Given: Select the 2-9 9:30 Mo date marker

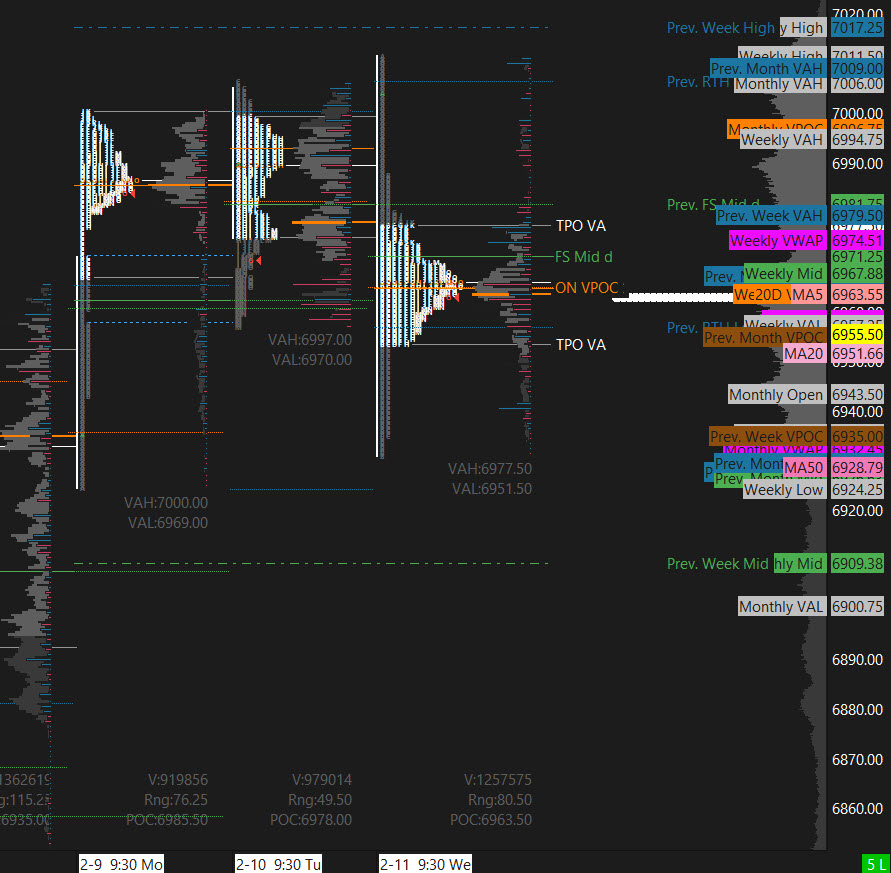Looking at the screenshot, I should [x=121, y=863].
